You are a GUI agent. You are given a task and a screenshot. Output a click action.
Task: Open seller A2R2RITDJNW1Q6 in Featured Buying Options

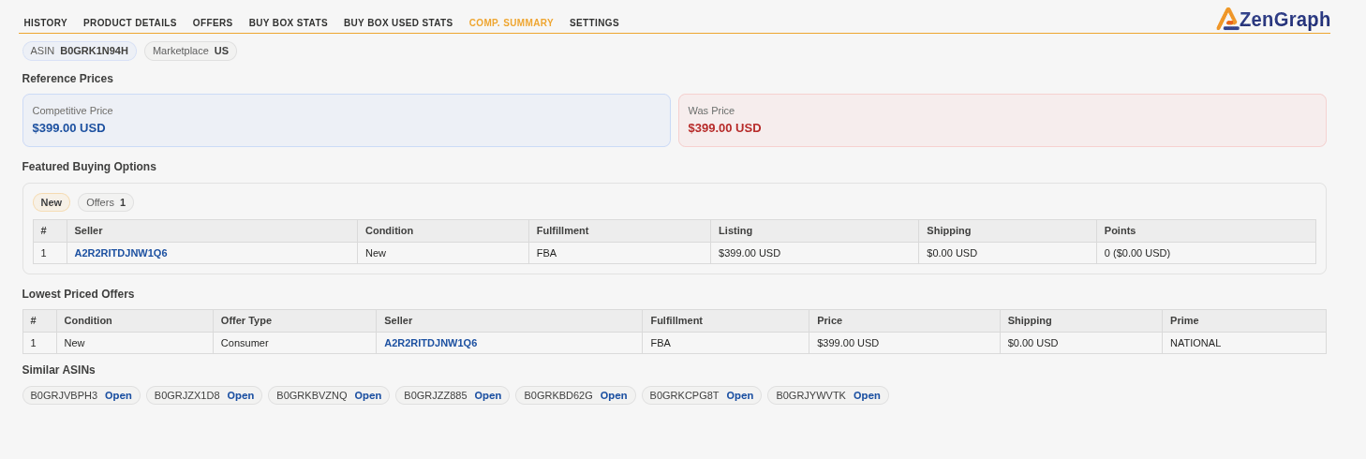pos(121,253)
